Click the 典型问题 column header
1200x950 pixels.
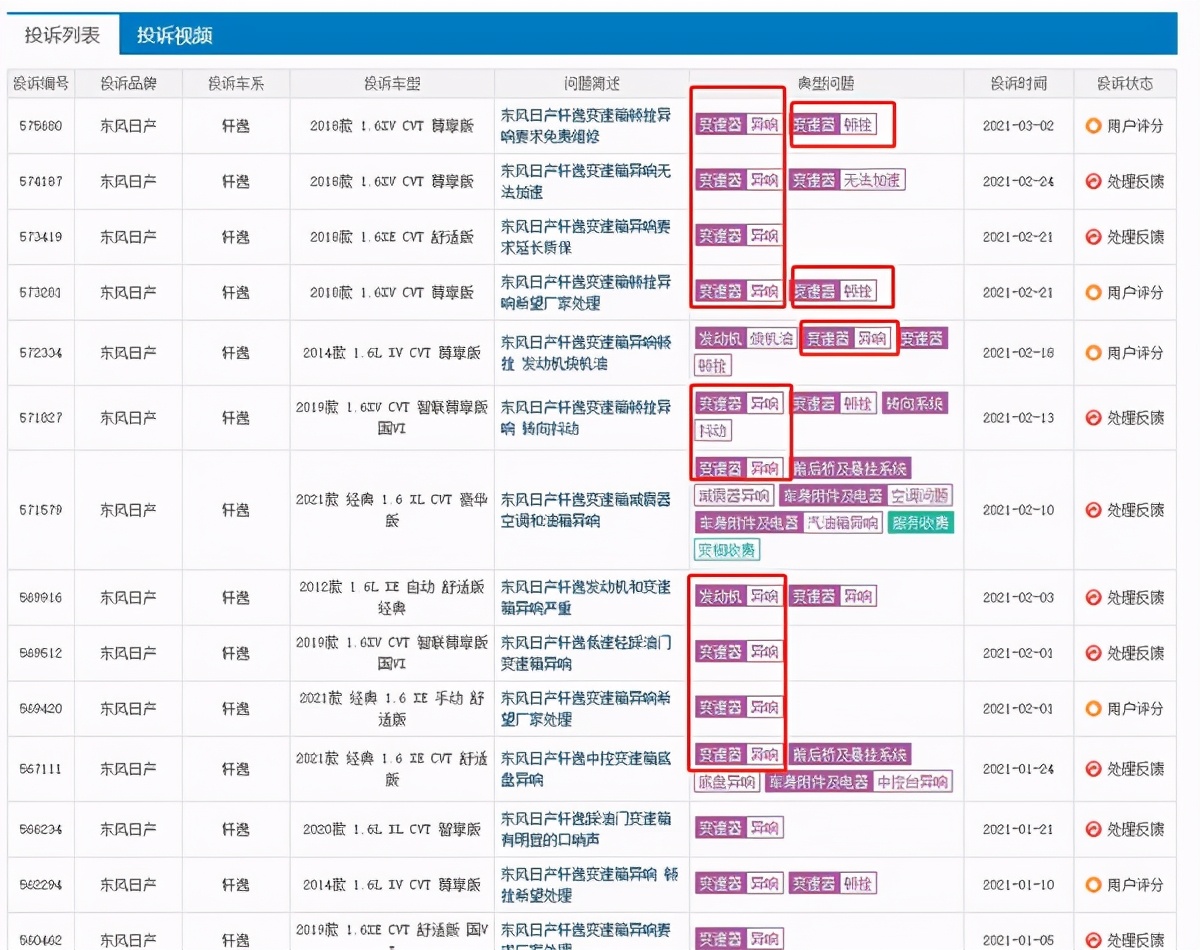click(826, 84)
